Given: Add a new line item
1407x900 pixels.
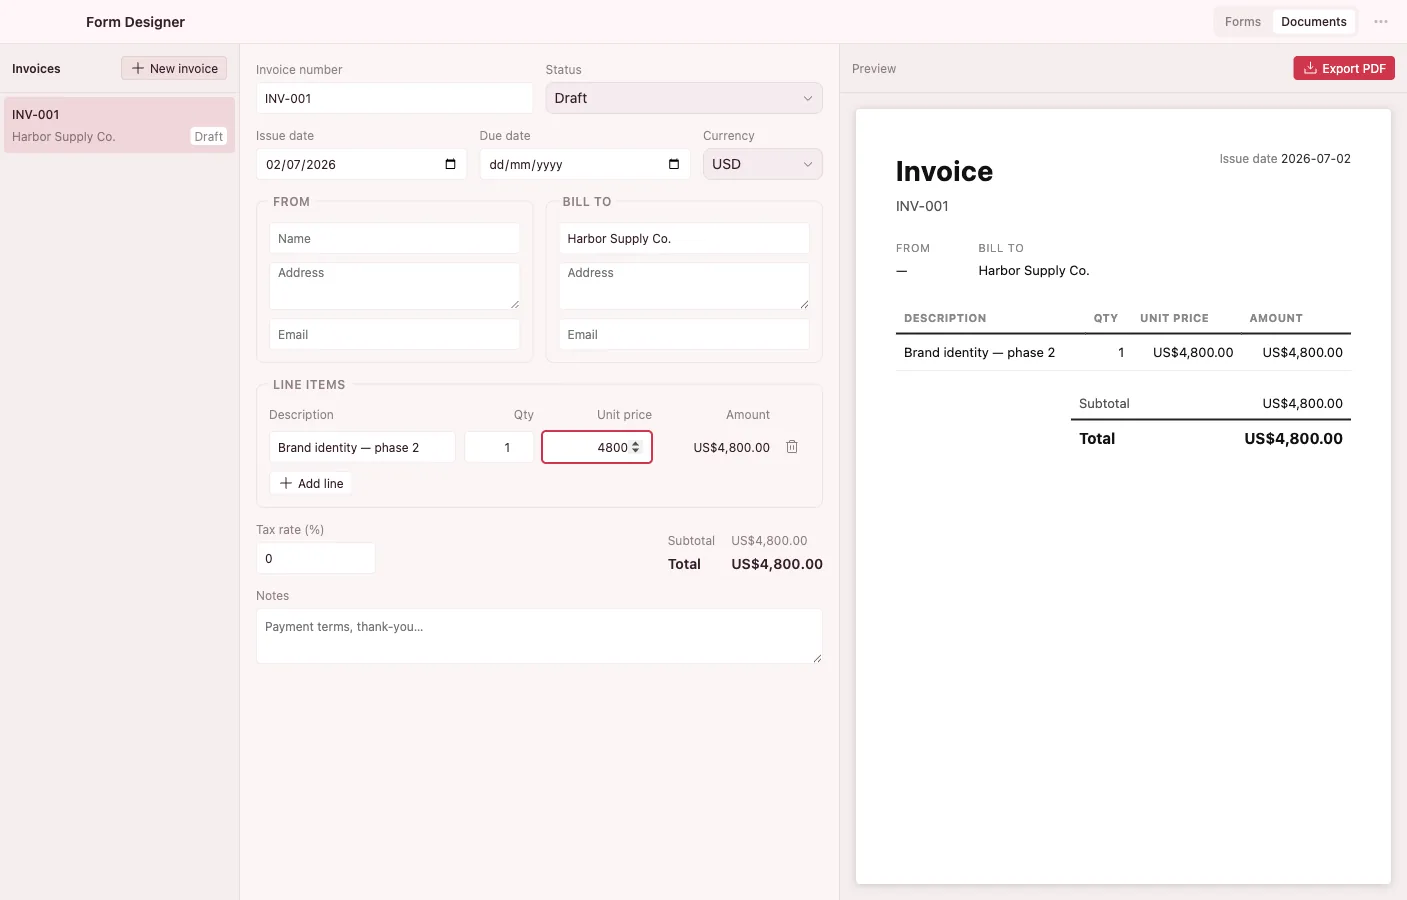Looking at the screenshot, I should coord(311,483).
